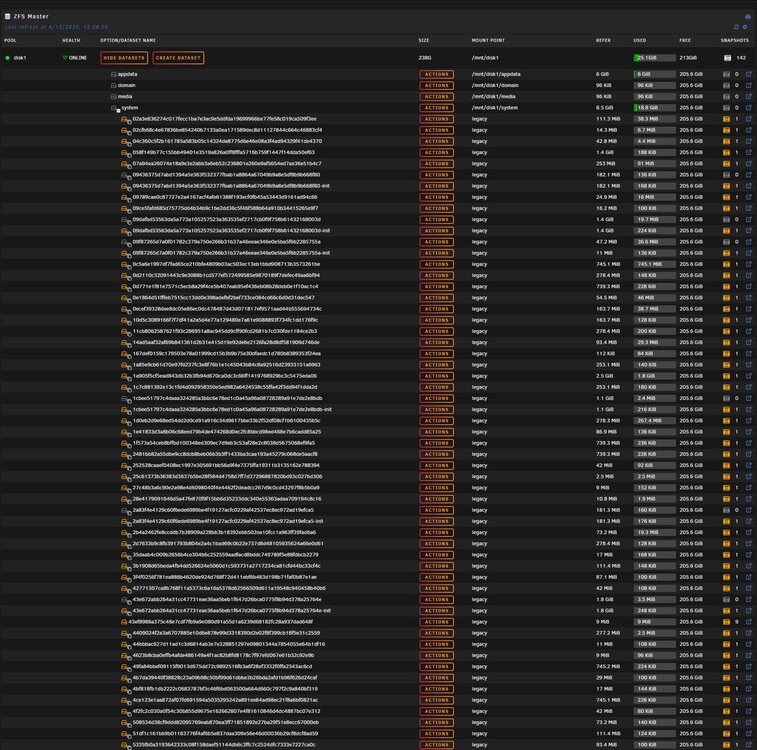The width and height of the screenshot is (757, 750).
Task: Click the CREATE DATASET button
Action: click(x=178, y=58)
